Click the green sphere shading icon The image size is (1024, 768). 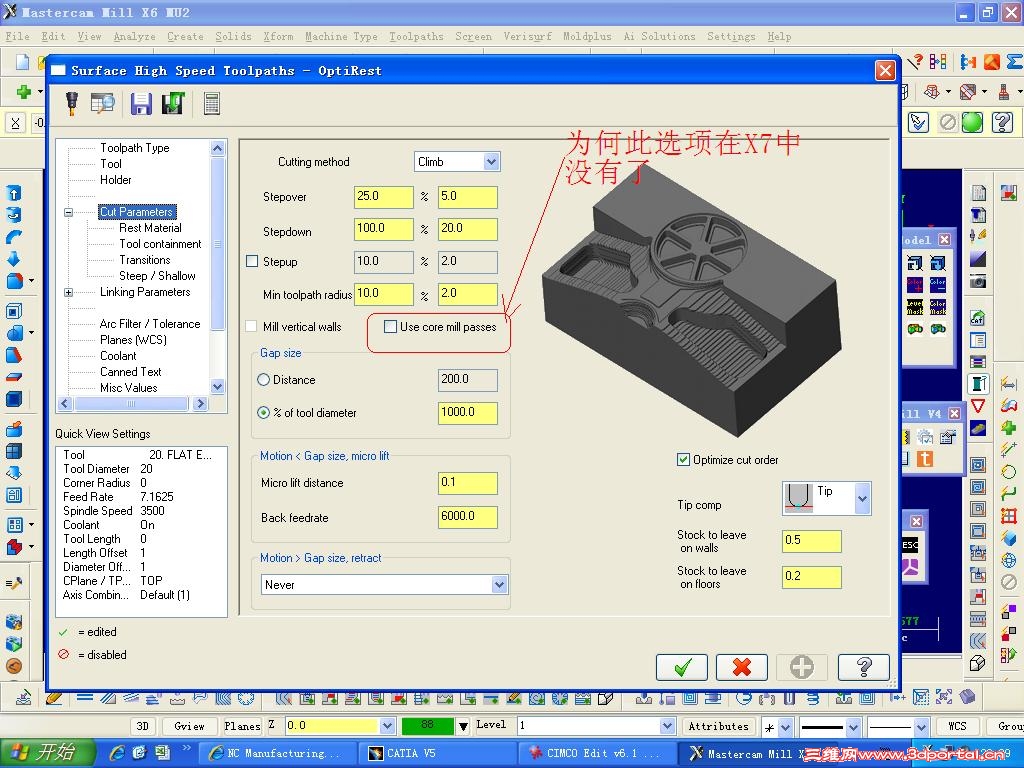click(x=972, y=122)
